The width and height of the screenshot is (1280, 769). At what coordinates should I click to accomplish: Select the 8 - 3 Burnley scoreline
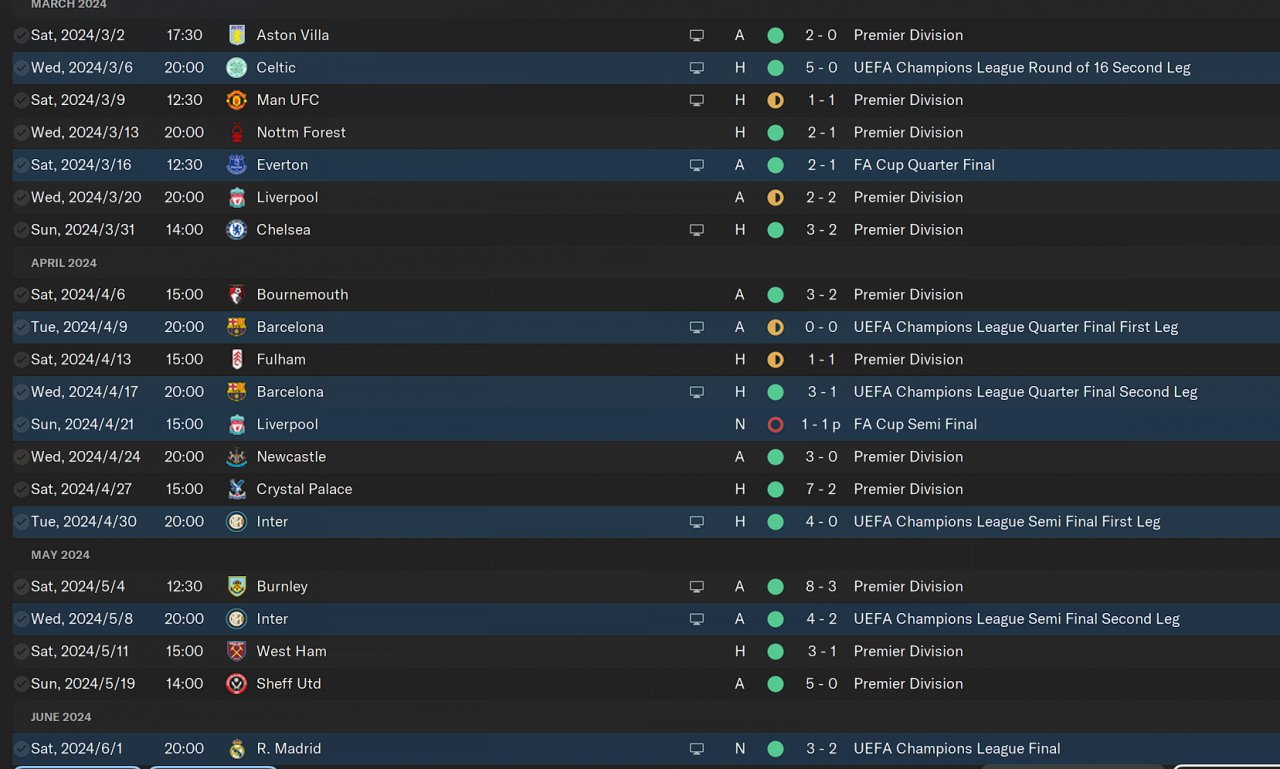821,586
